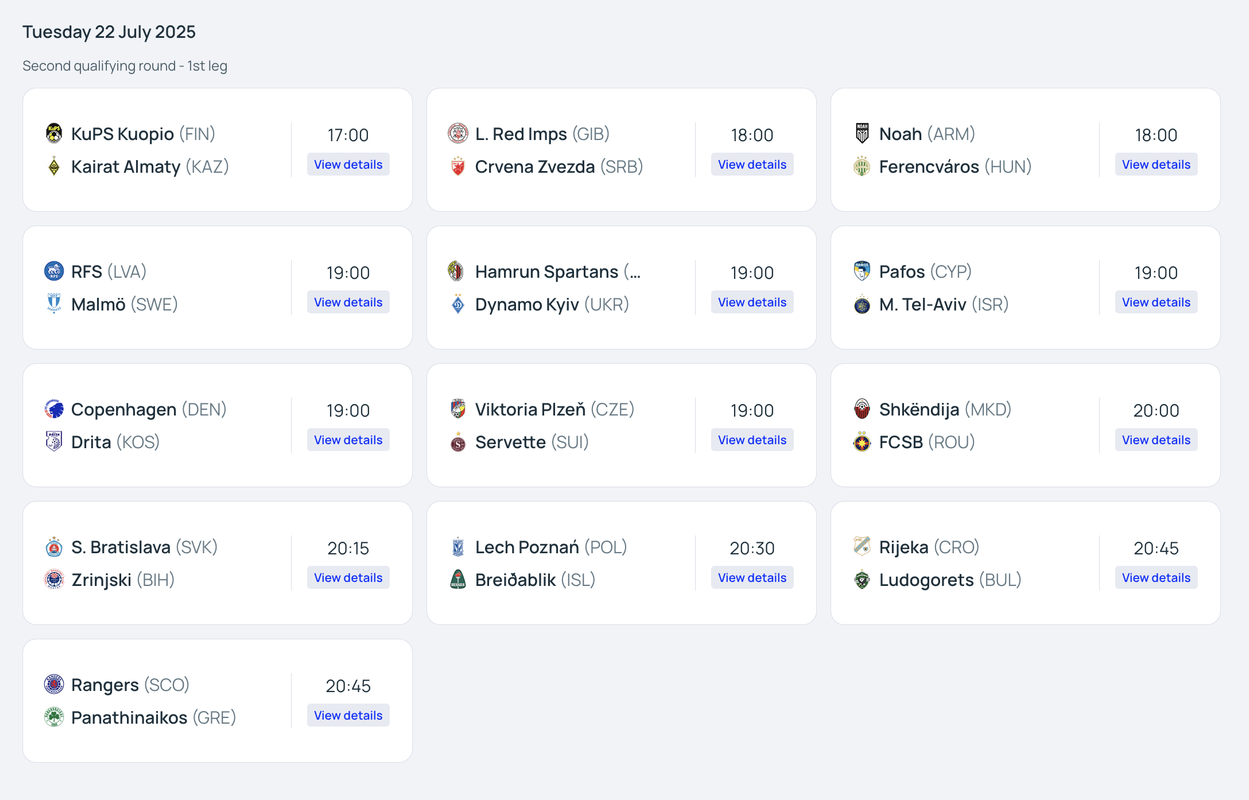This screenshot has height=800, width=1249.
Task: View details for Noah vs Ferencváros
Action: [1156, 164]
